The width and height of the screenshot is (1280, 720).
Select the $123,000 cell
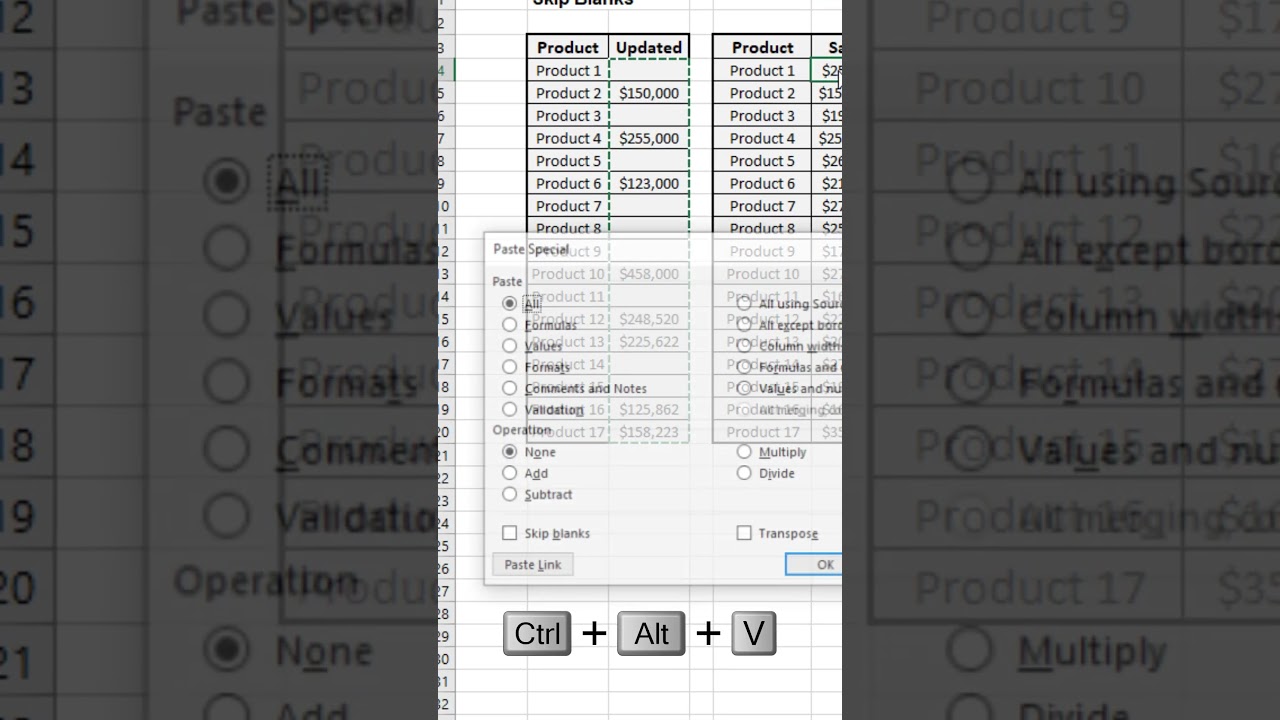click(x=649, y=183)
